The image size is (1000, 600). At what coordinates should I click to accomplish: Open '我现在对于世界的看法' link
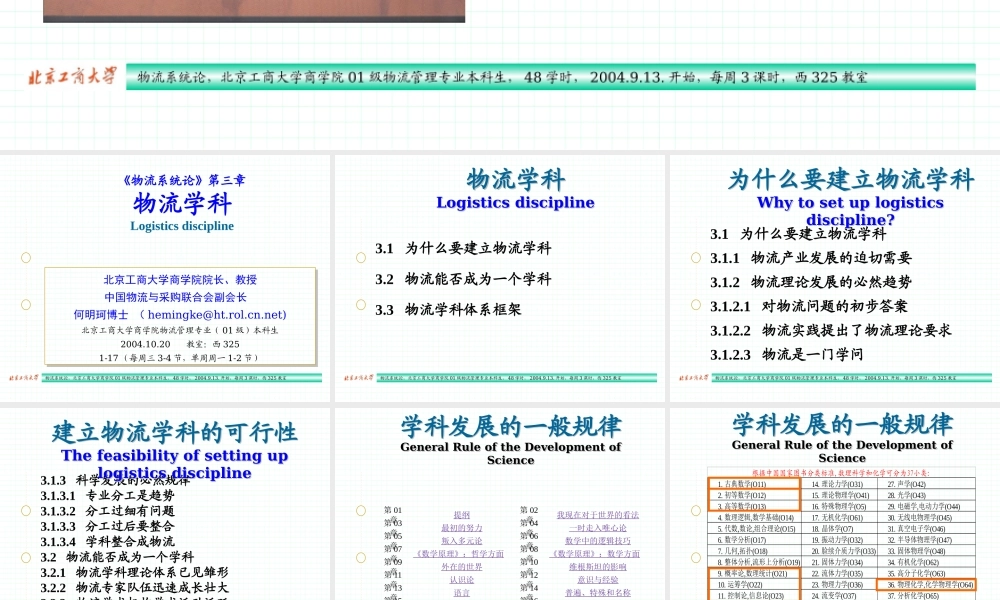(x=598, y=515)
